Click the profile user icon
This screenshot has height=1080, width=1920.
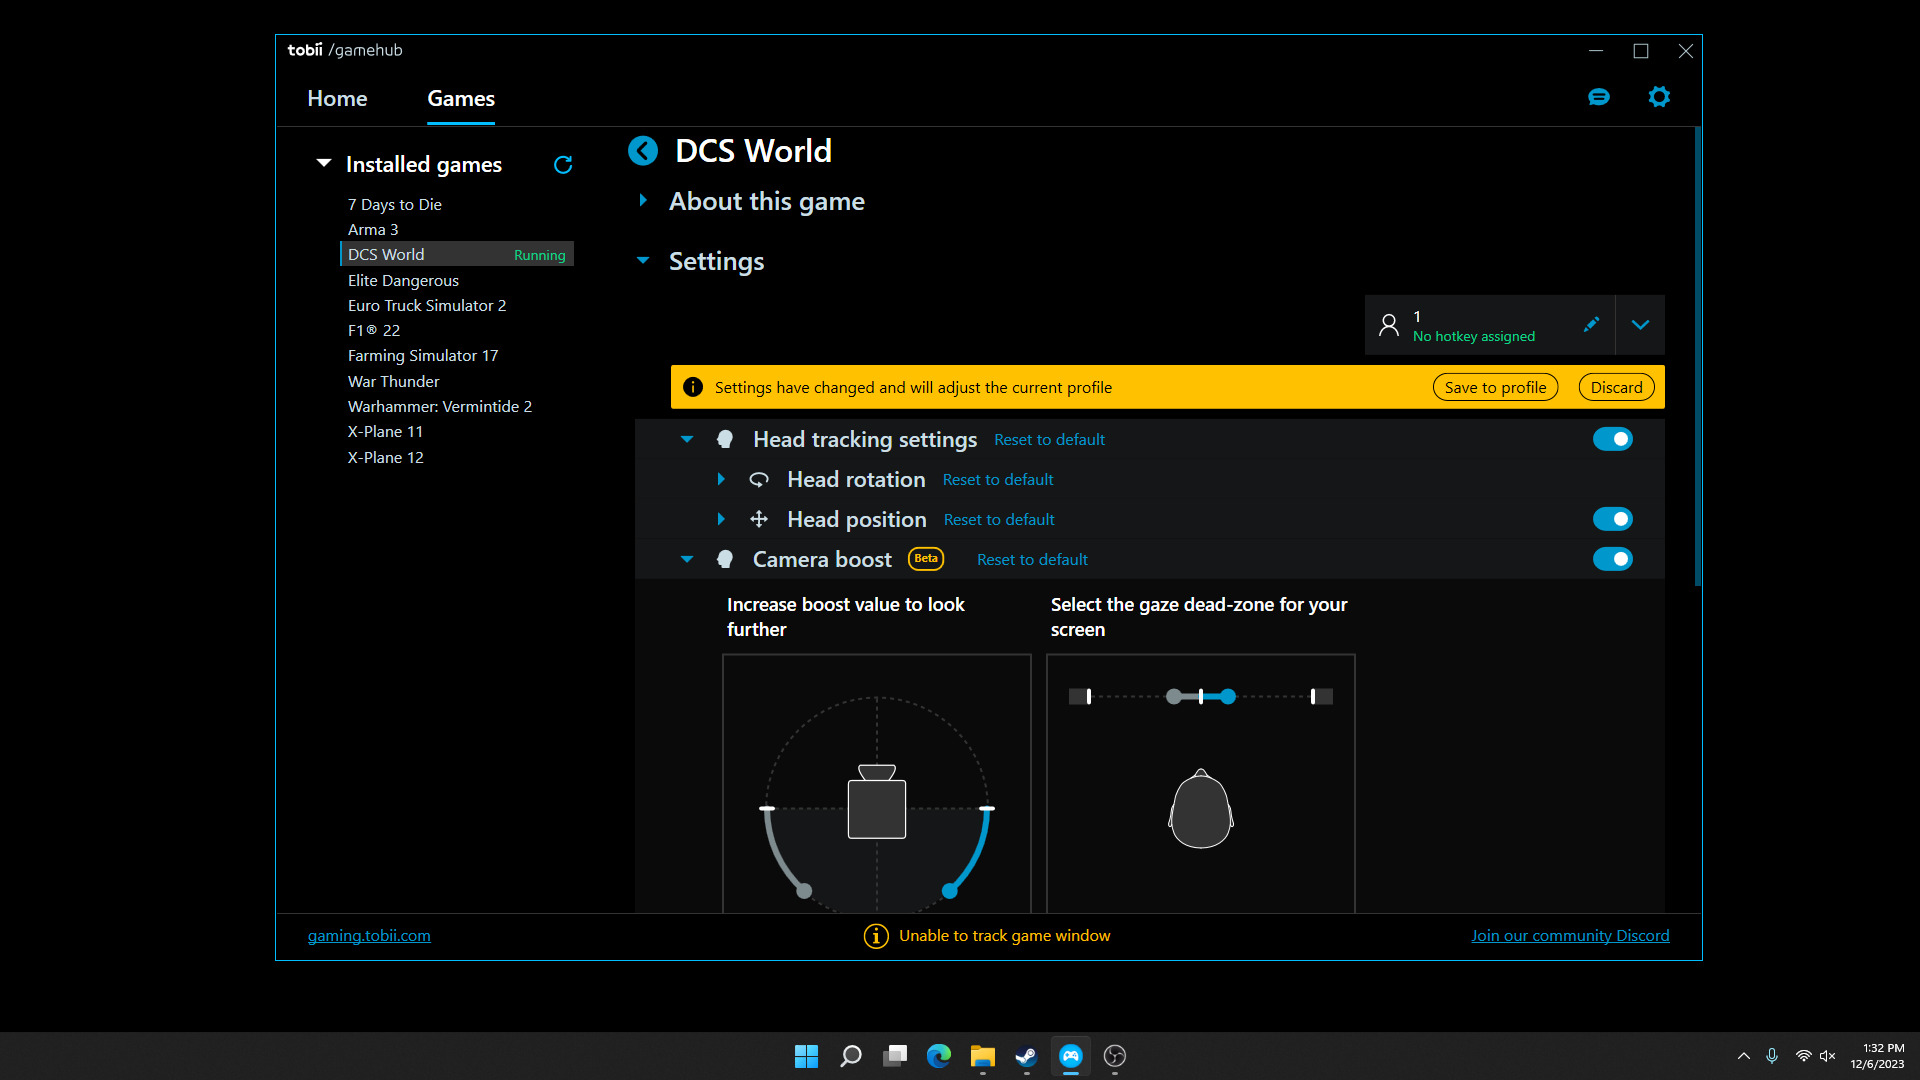click(x=1389, y=325)
